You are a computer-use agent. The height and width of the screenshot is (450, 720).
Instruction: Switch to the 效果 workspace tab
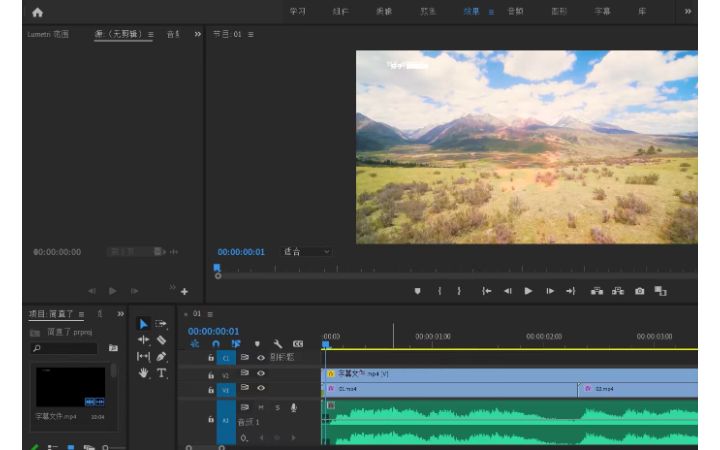(x=471, y=12)
